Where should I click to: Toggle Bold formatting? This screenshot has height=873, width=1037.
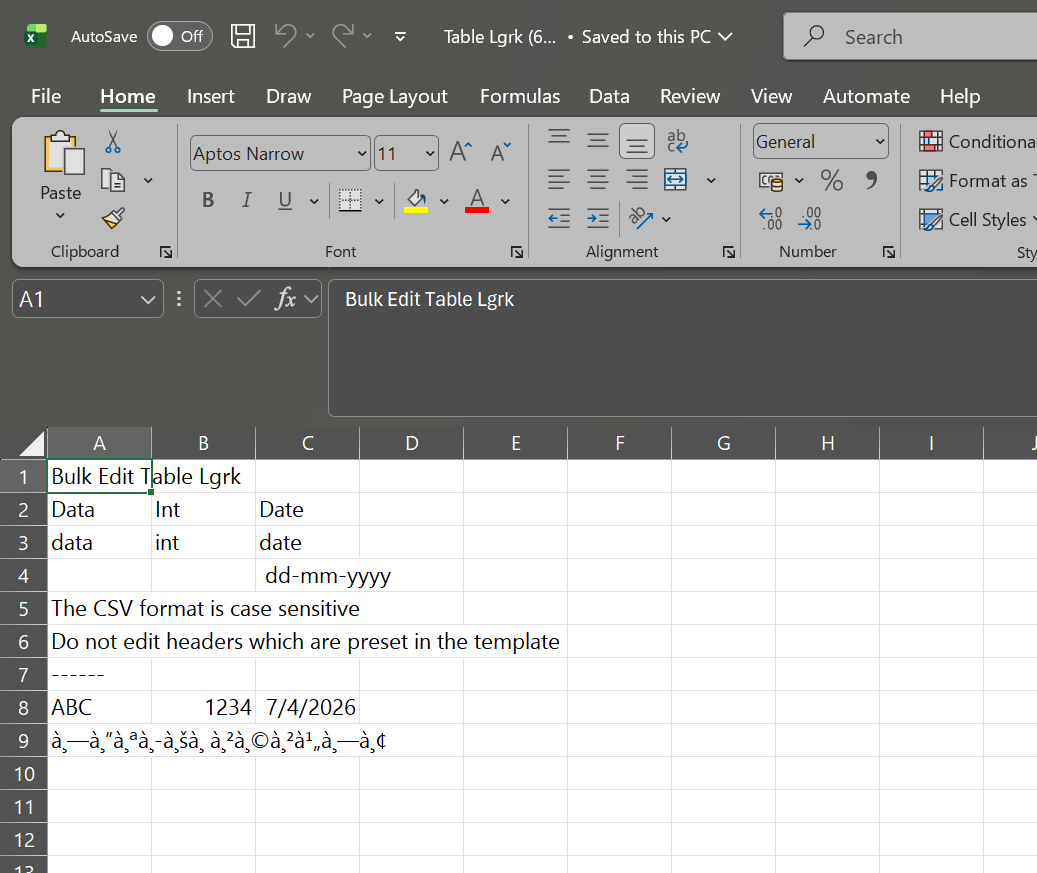click(x=208, y=200)
